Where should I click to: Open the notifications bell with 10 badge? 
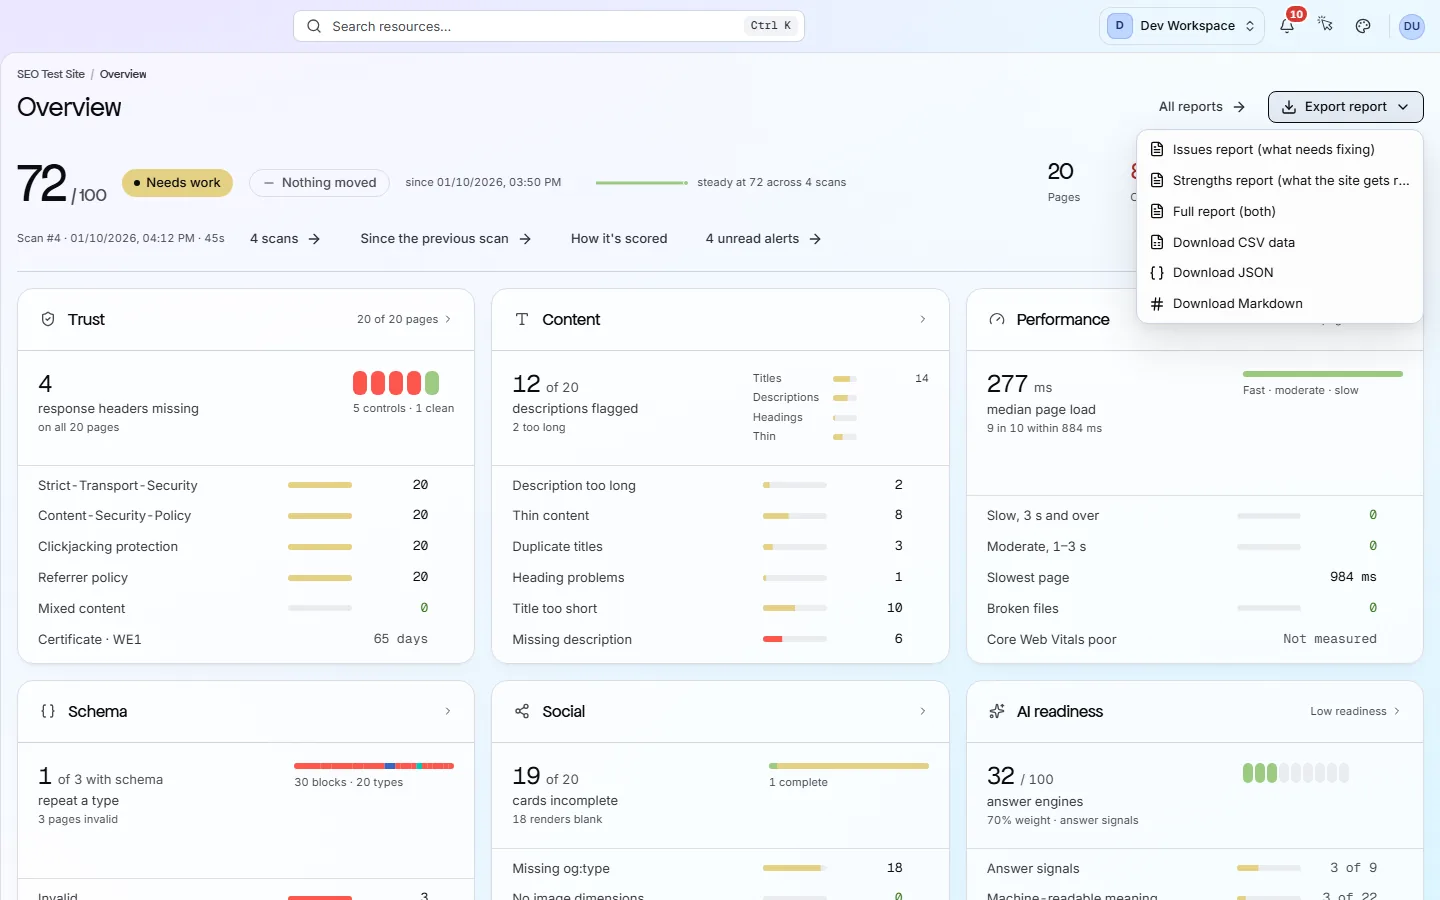click(1287, 26)
